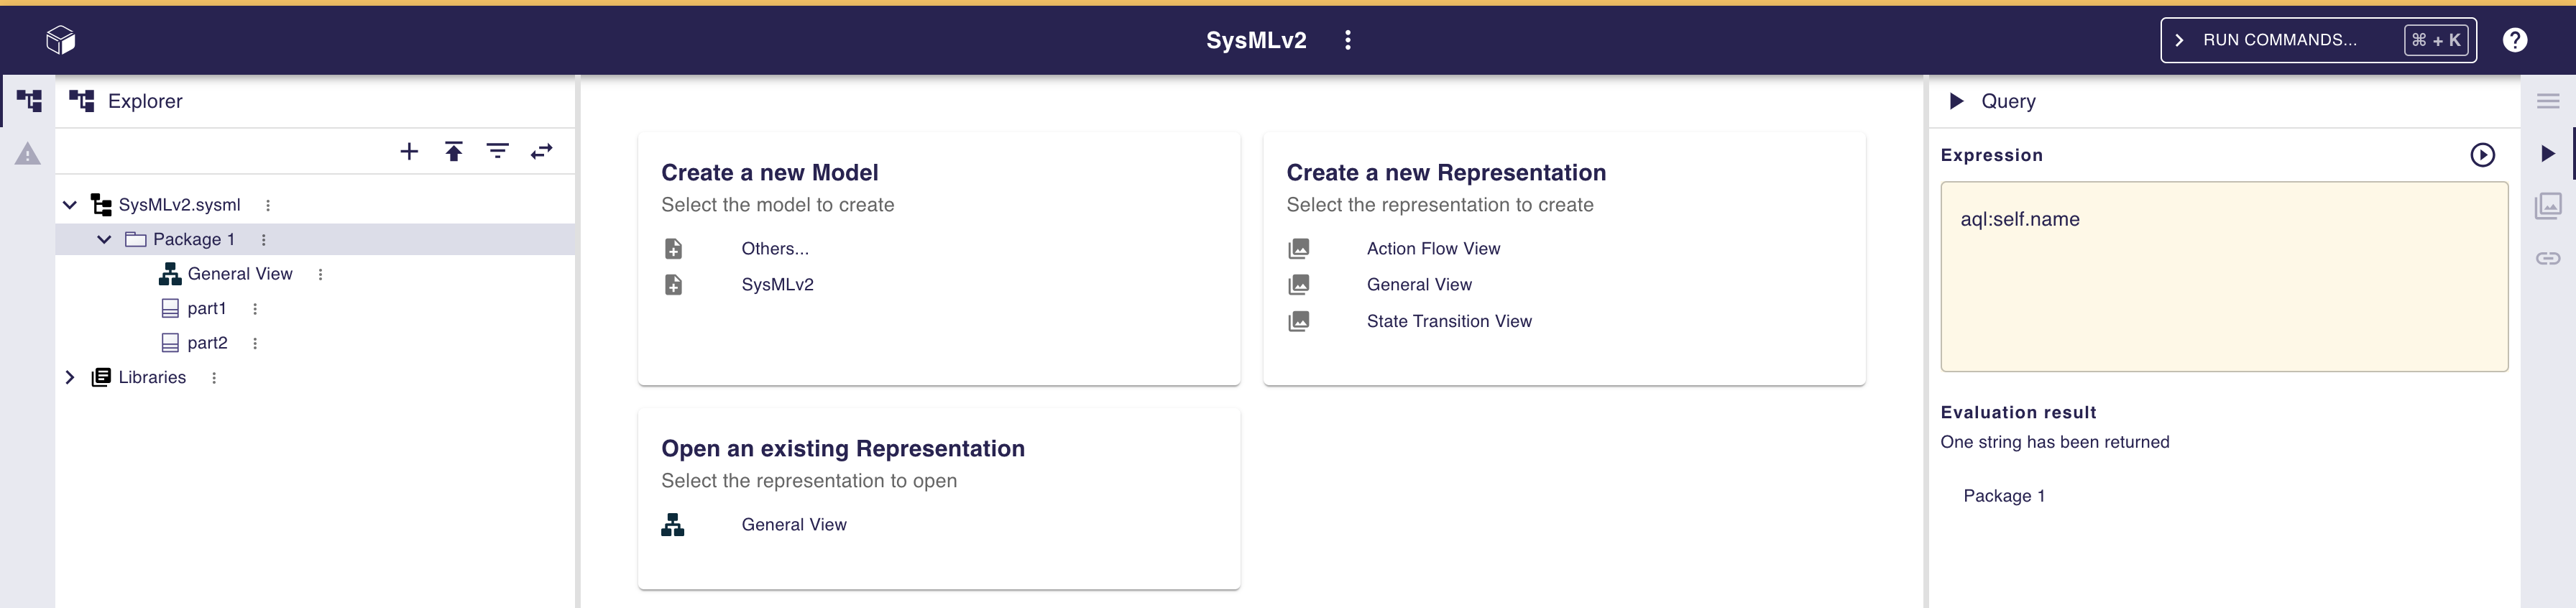Viewport: 2576px width, 608px height.
Task: Open the Explorer tree filter icon
Action: pos(497,152)
